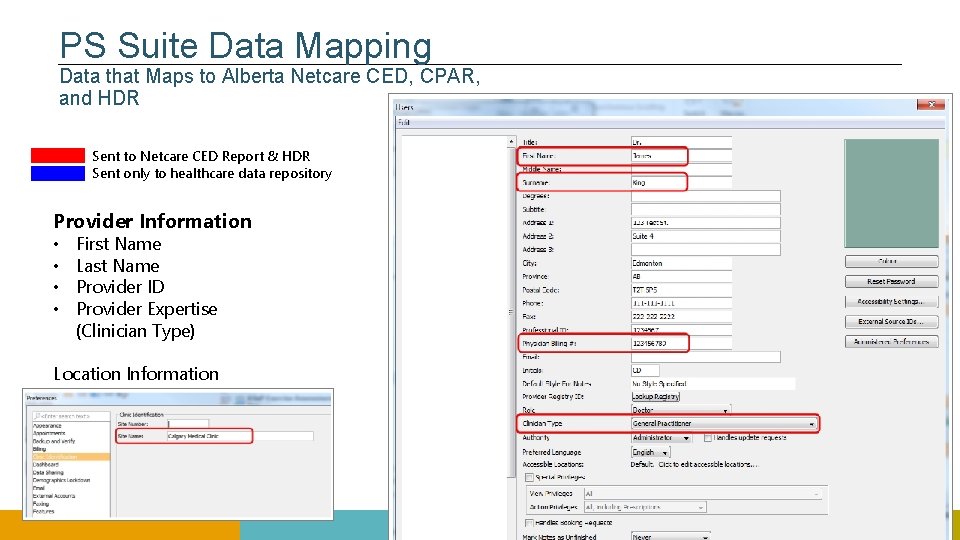This screenshot has width=960, height=540.
Task: Open Accessibility Settings button
Action: pyautogui.click(x=891, y=302)
